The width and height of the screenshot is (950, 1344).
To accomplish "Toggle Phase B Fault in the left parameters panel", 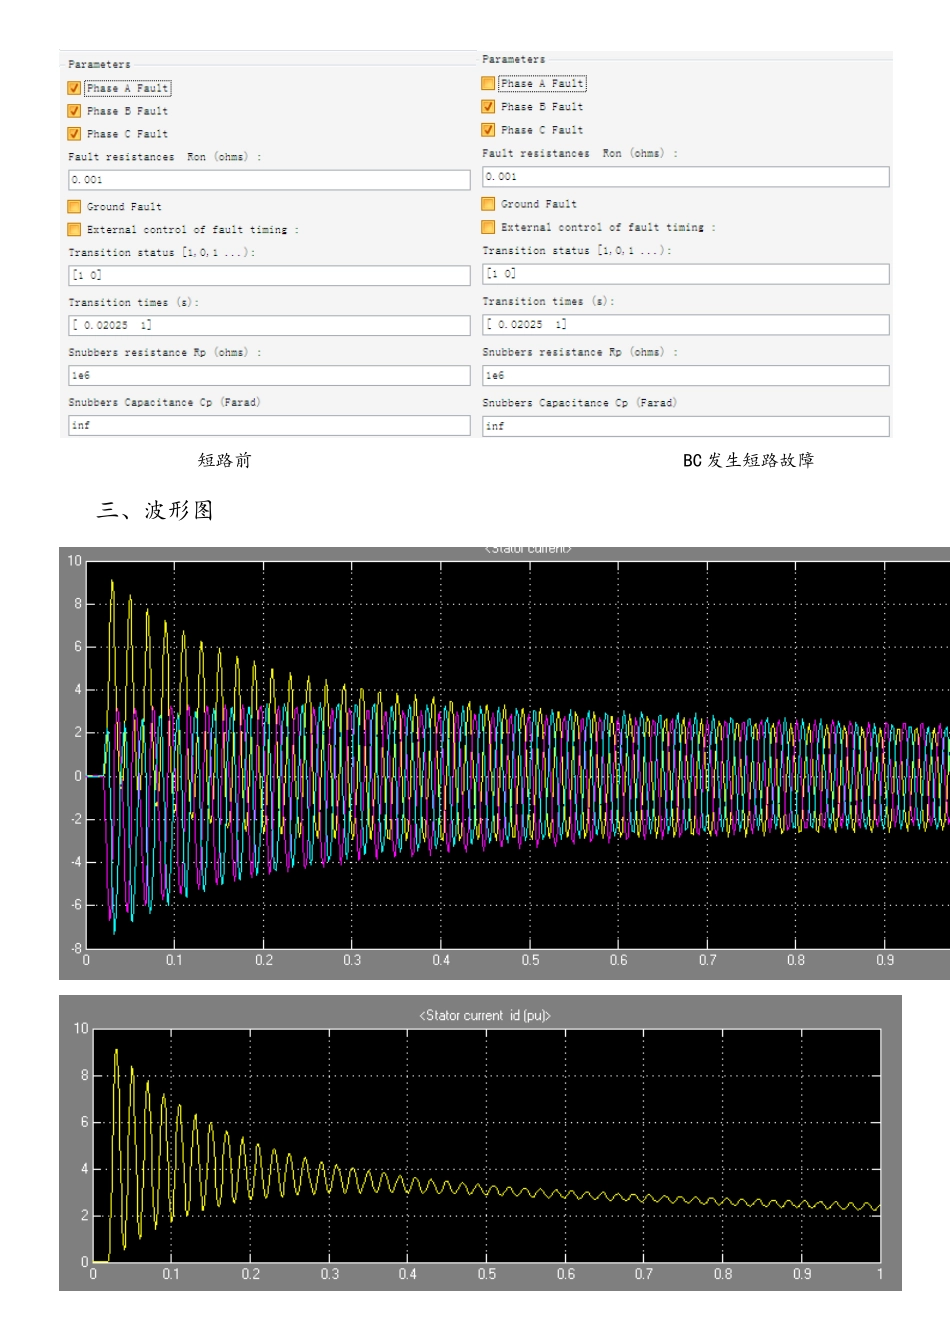I will point(74,111).
